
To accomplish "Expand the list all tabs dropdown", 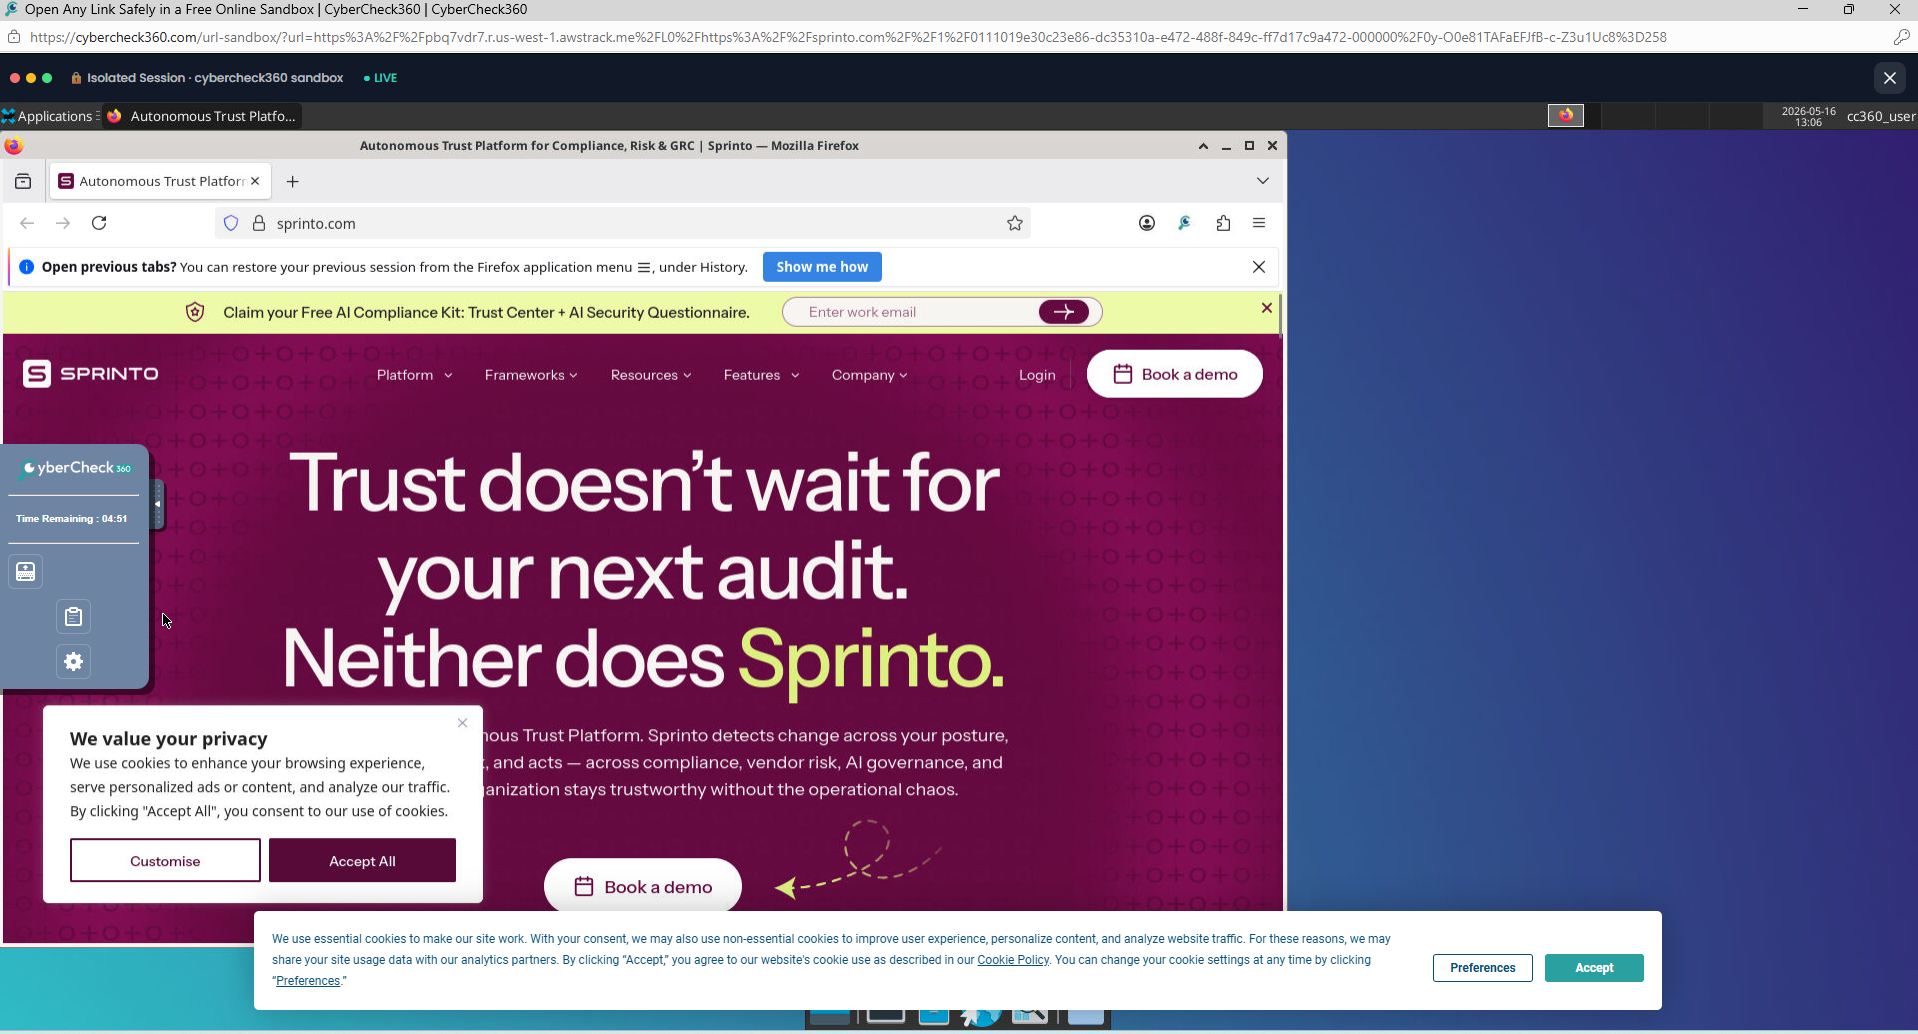I will pyautogui.click(x=1263, y=181).
